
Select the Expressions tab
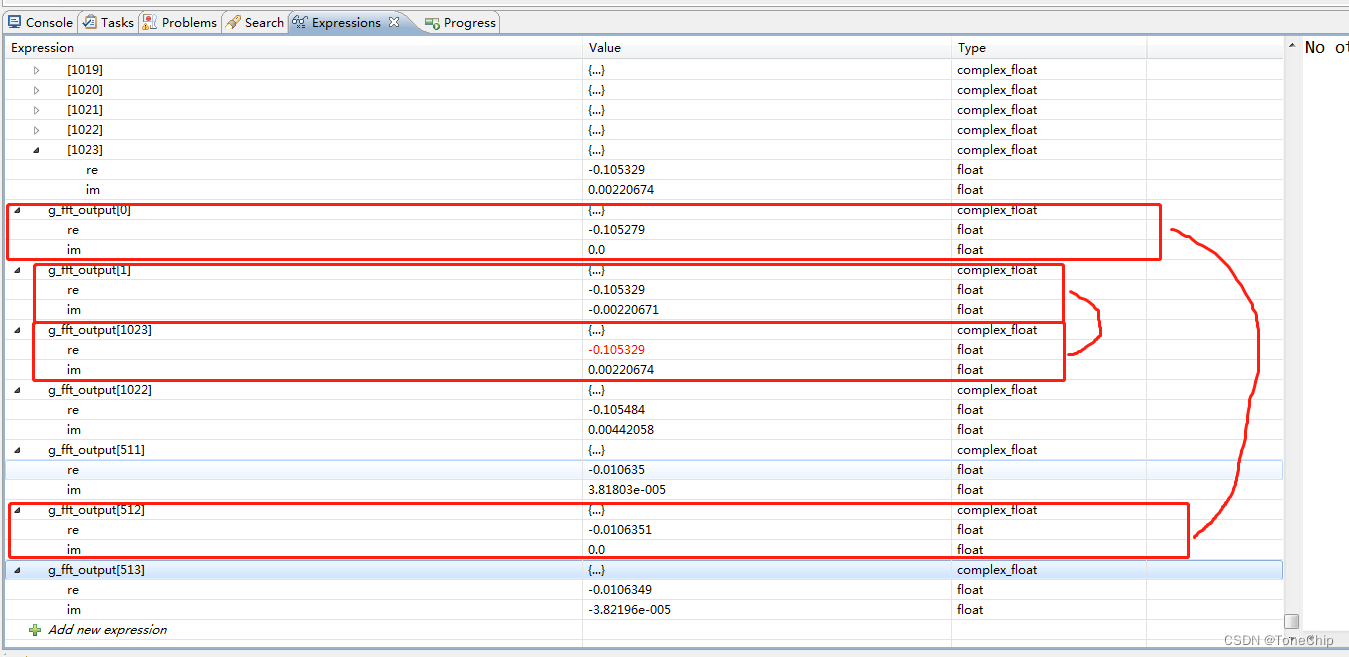(x=346, y=22)
